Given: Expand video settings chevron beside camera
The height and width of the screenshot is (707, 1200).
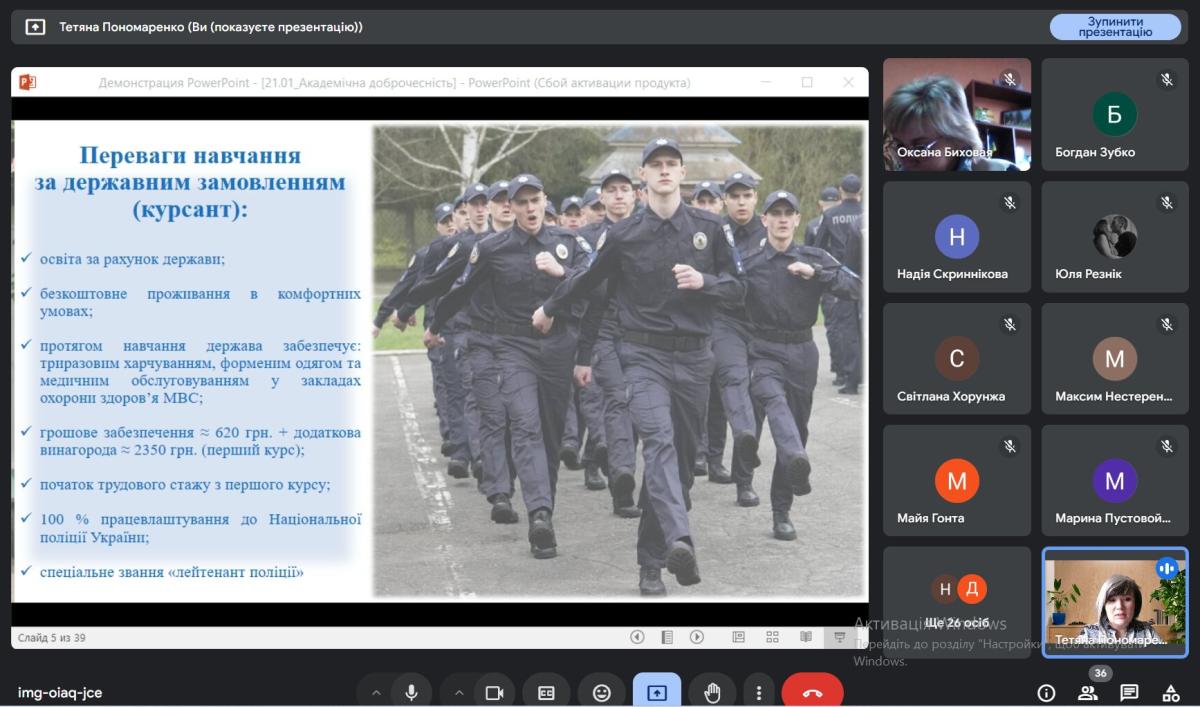Looking at the screenshot, I should click(459, 692).
